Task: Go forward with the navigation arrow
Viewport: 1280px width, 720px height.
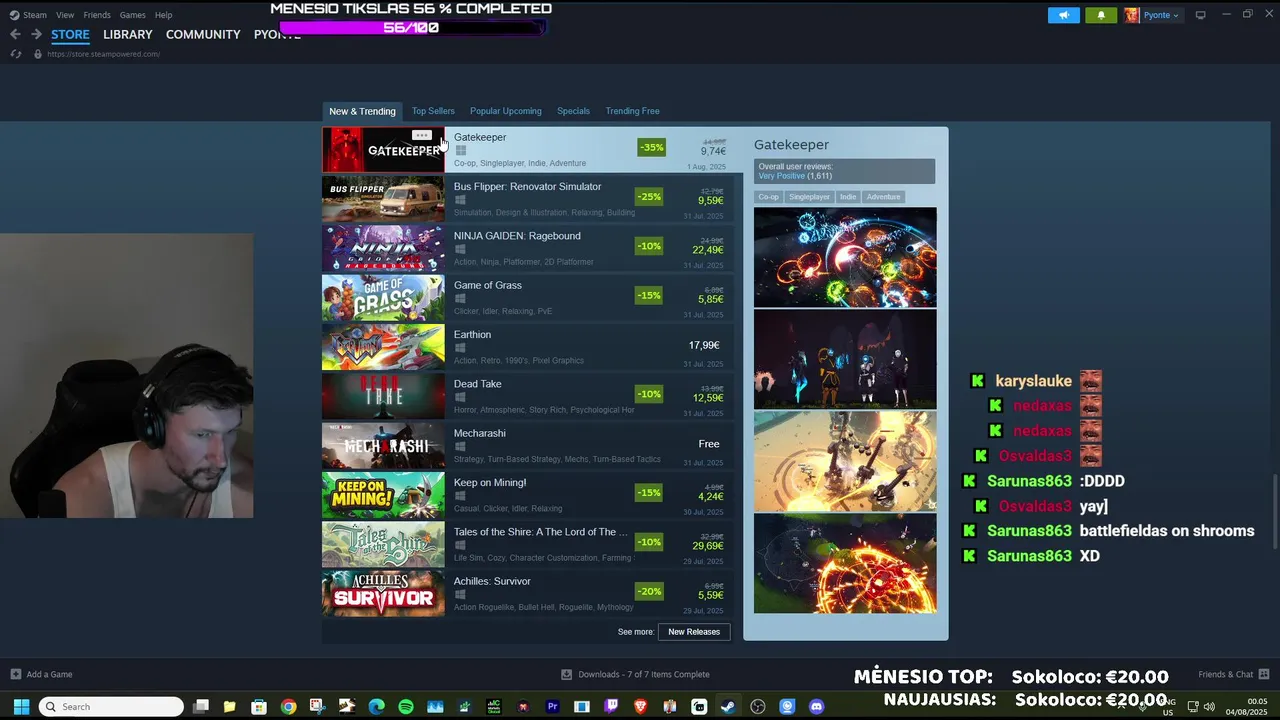Action: pyautogui.click(x=36, y=34)
